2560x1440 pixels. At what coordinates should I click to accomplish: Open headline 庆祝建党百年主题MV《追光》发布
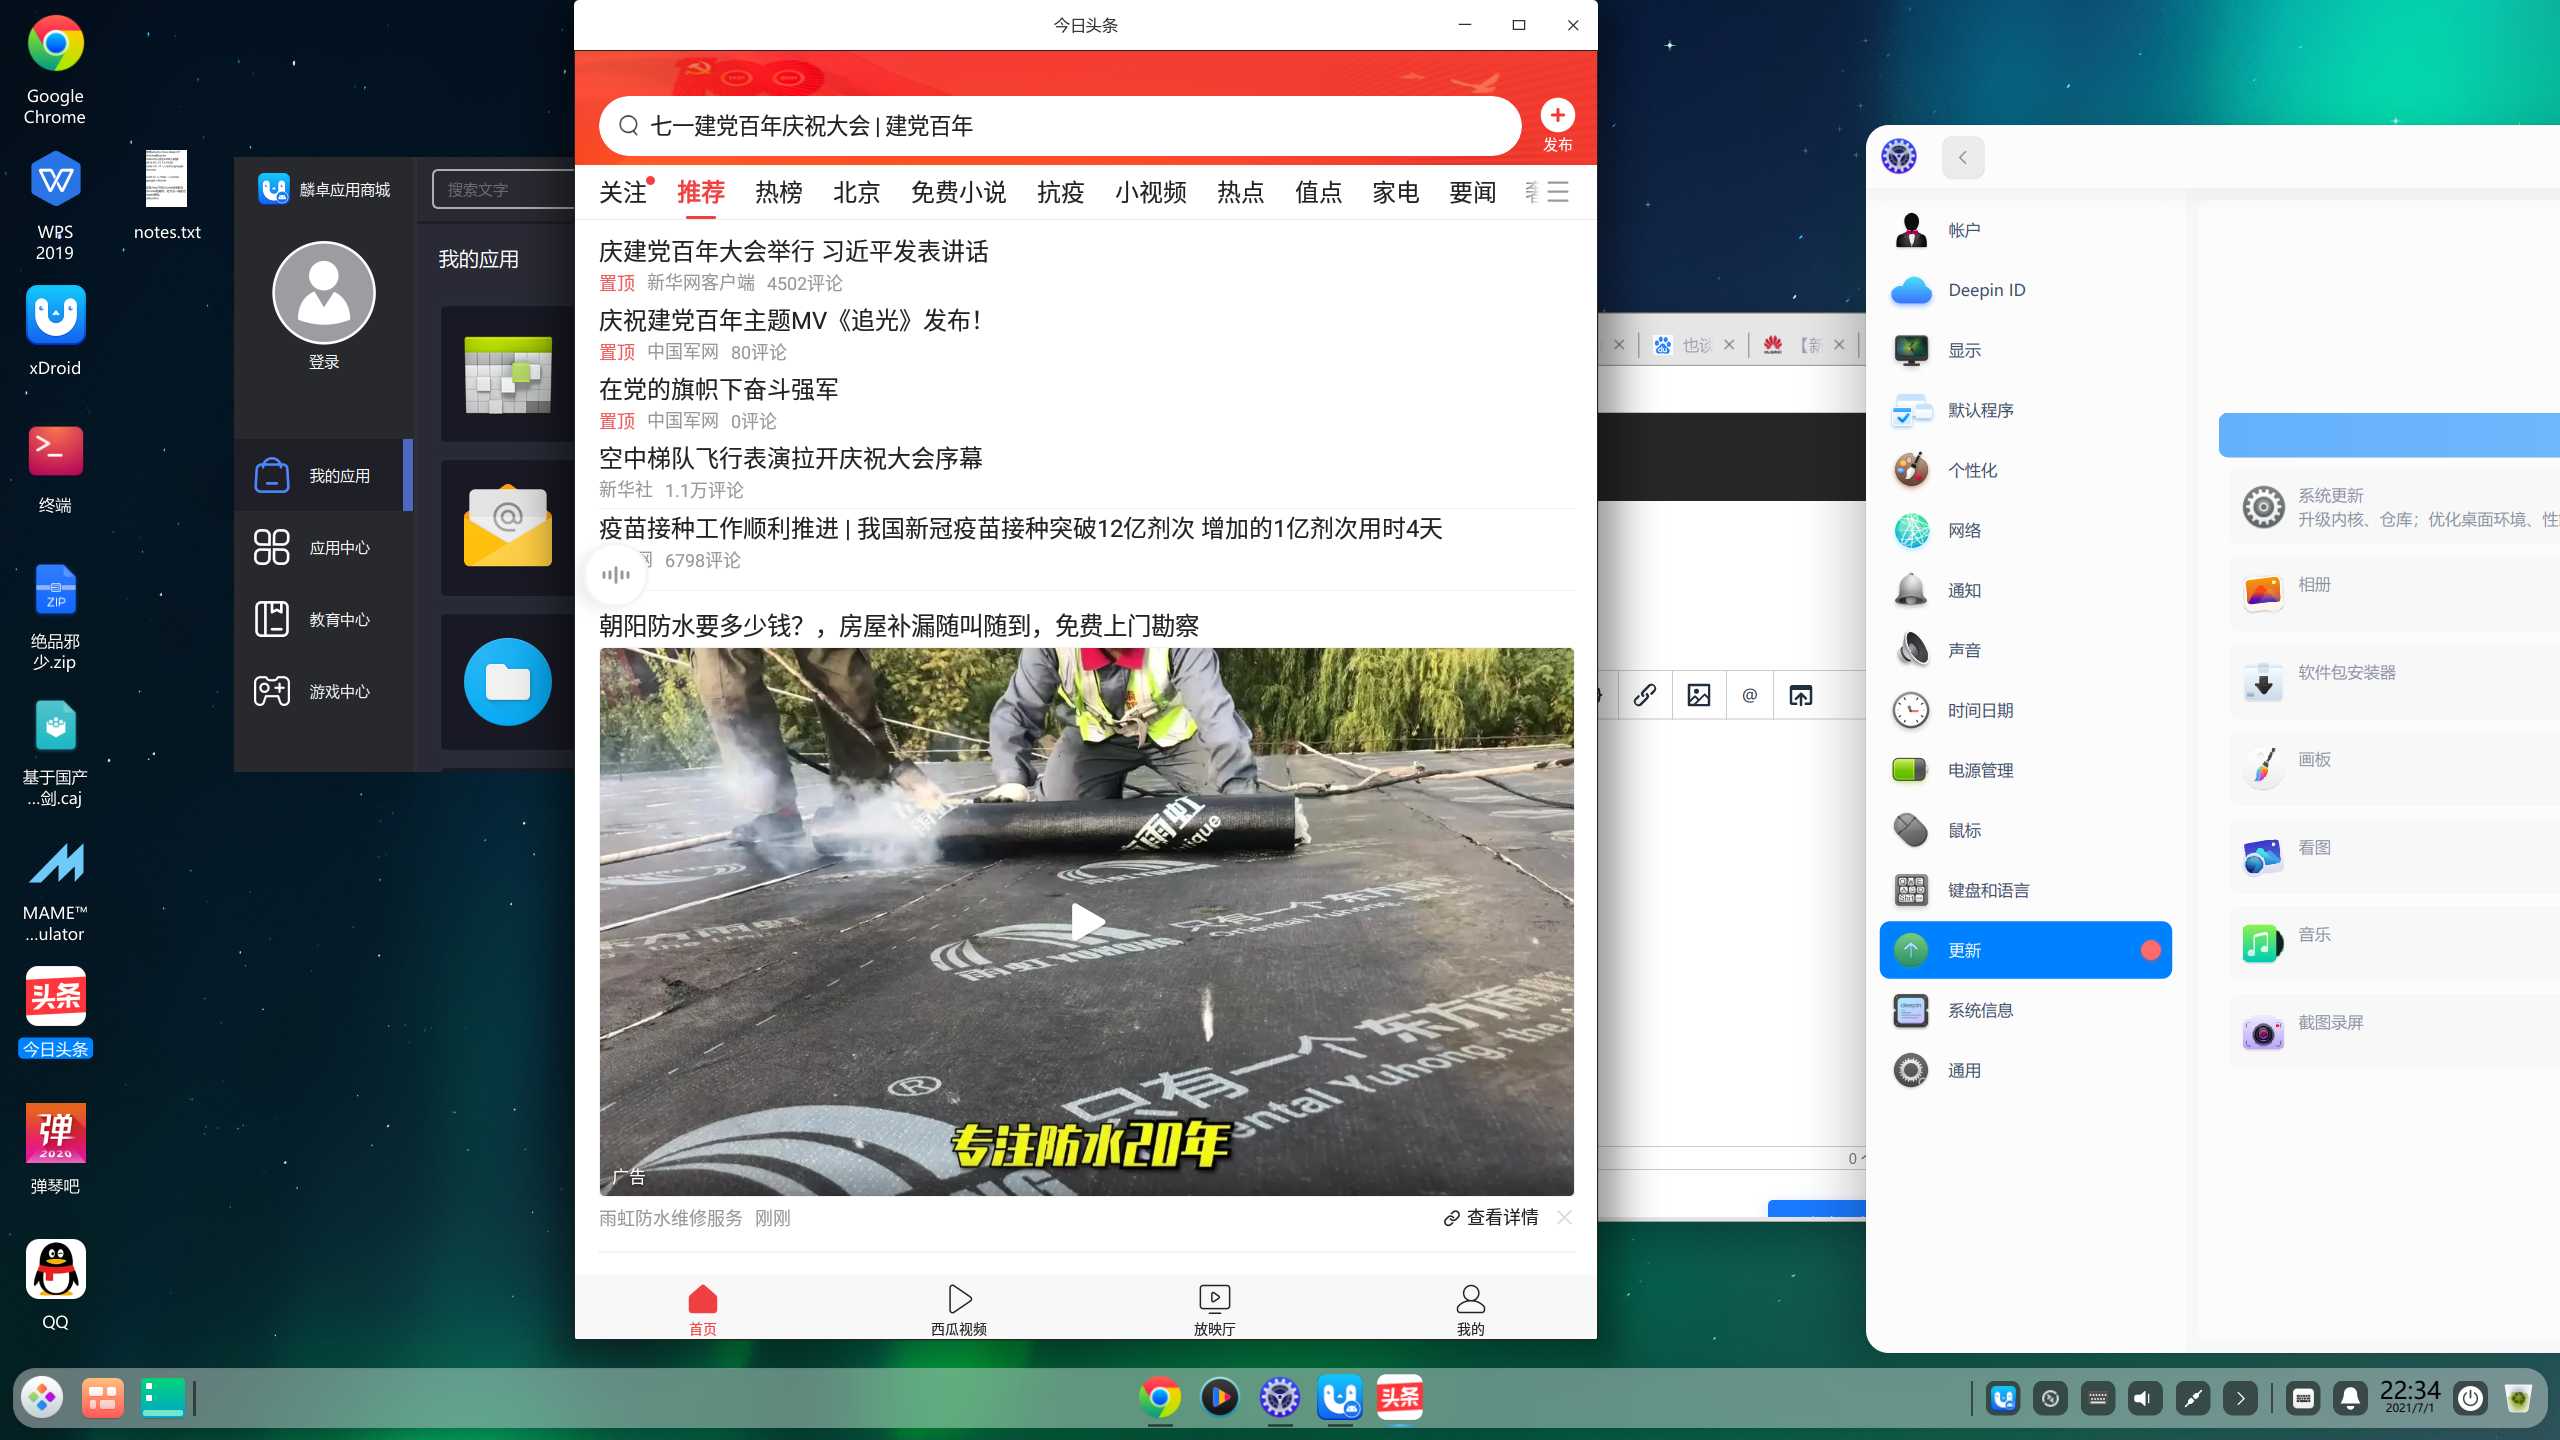790,321
